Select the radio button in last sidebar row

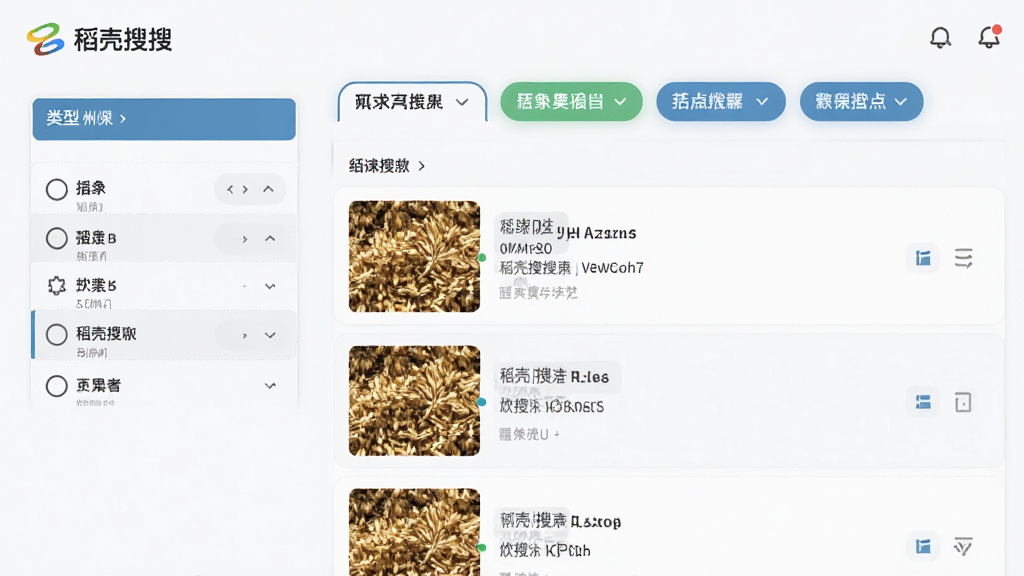tap(57, 386)
